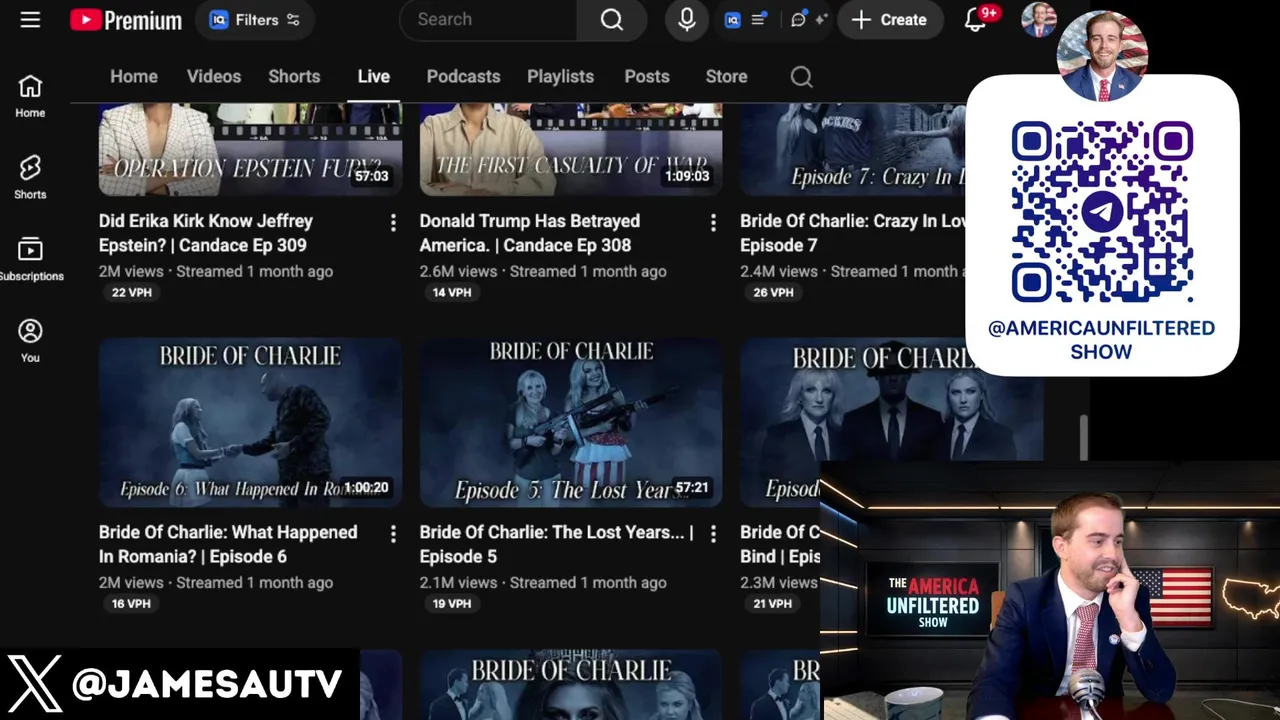Search within channel magnifier icon
Screen dimensions: 1280x720
point(801,76)
